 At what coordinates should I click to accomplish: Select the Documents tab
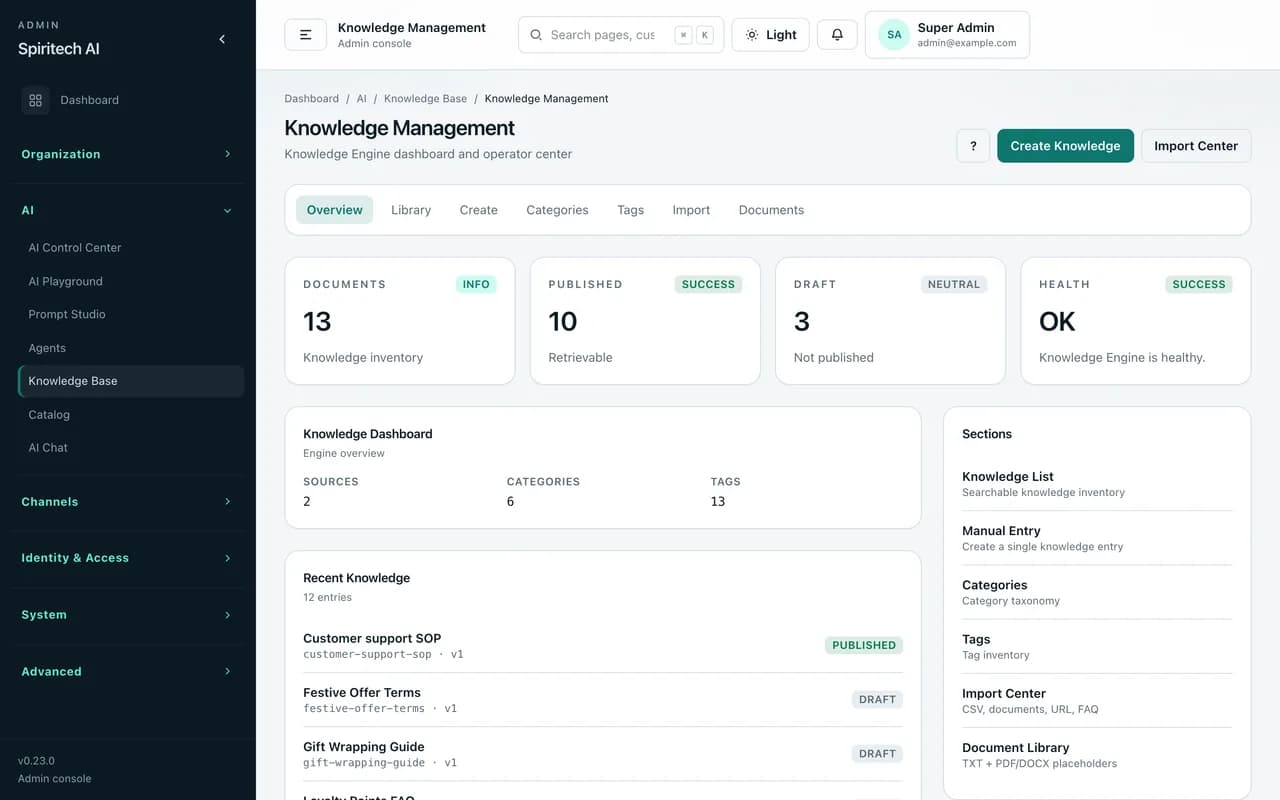click(x=771, y=210)
